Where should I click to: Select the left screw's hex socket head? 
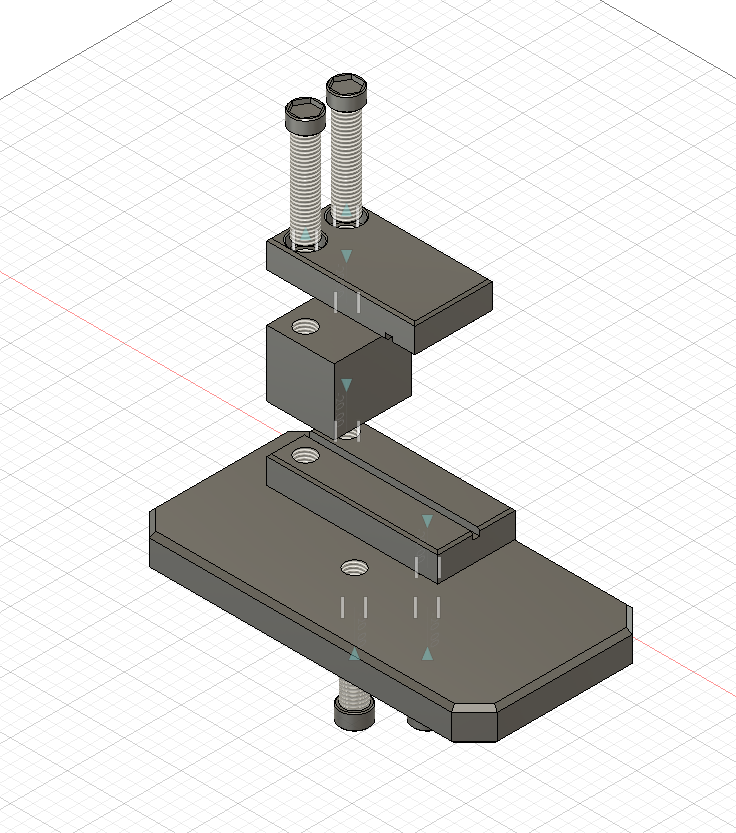[305, 115]
